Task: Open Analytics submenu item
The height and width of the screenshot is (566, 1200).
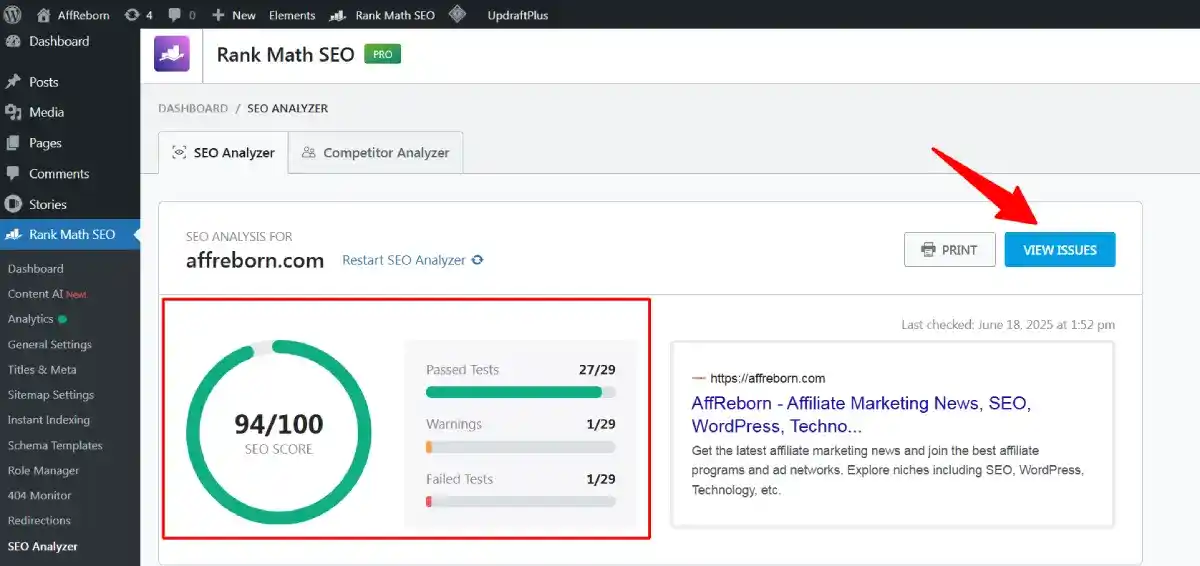Action: pos(37,319)
